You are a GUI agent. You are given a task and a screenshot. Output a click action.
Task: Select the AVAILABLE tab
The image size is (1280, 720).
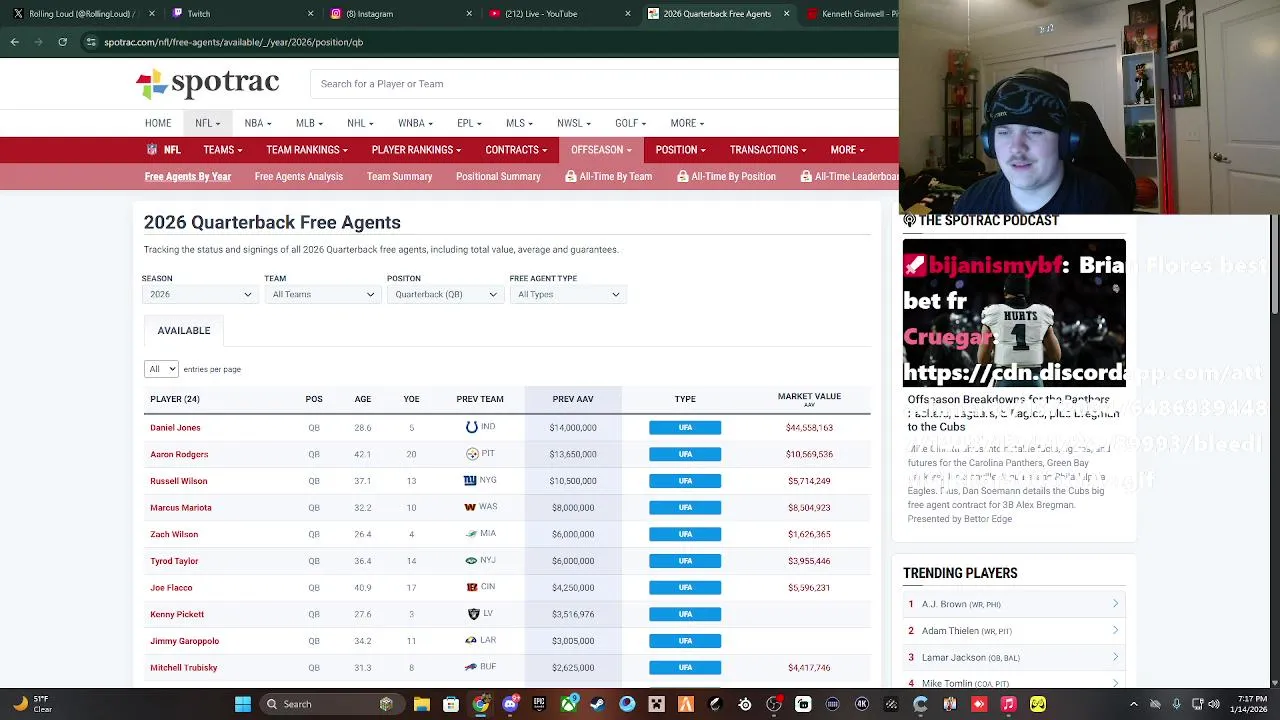[184, 330]
